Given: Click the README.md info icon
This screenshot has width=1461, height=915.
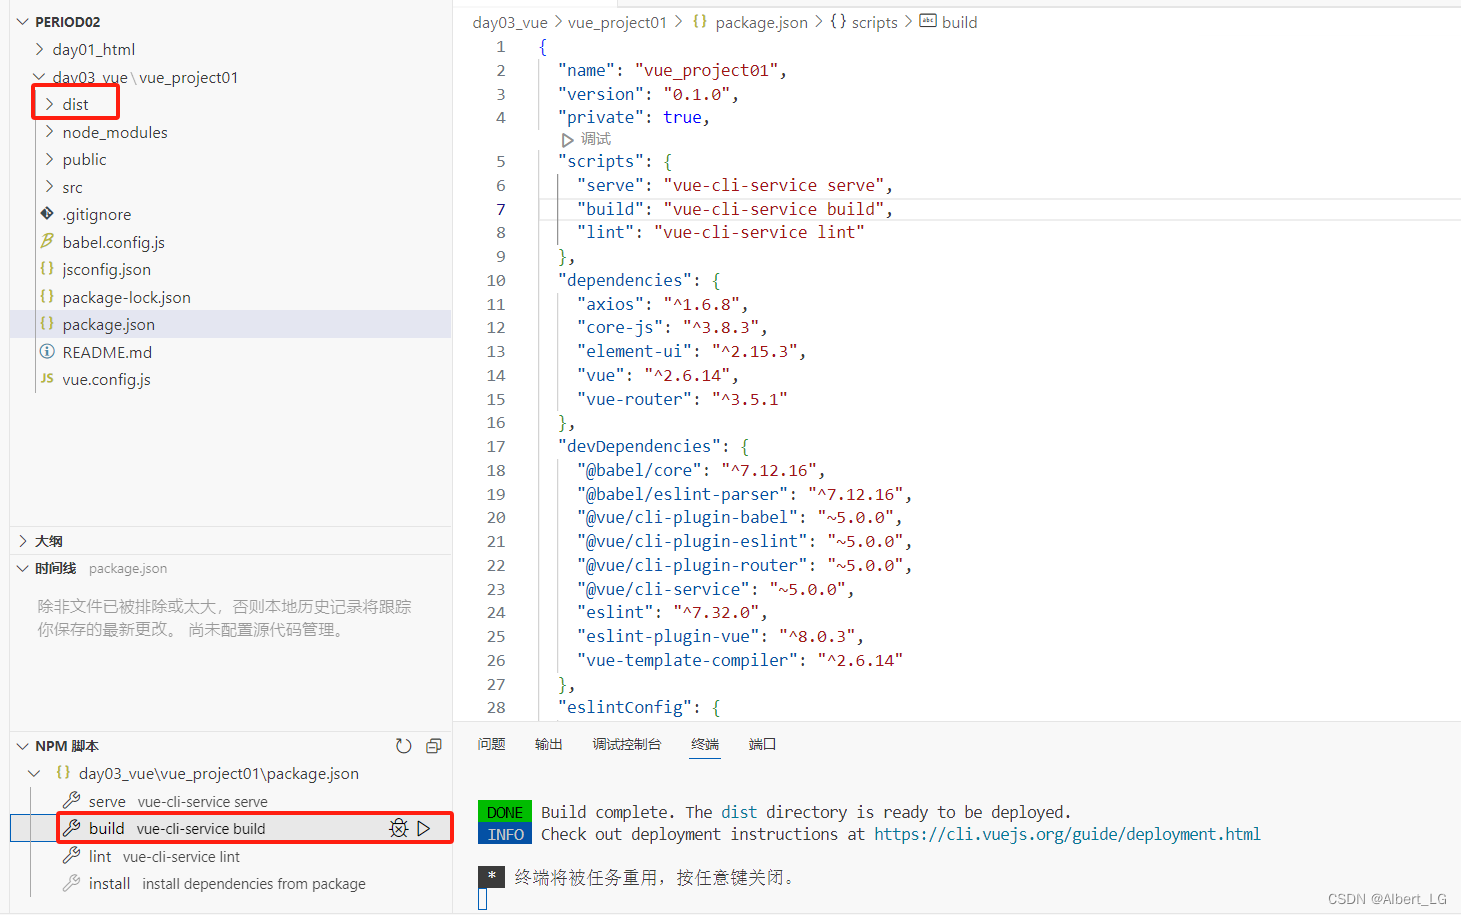Looking at the screenshot, I should coord(47,352).
